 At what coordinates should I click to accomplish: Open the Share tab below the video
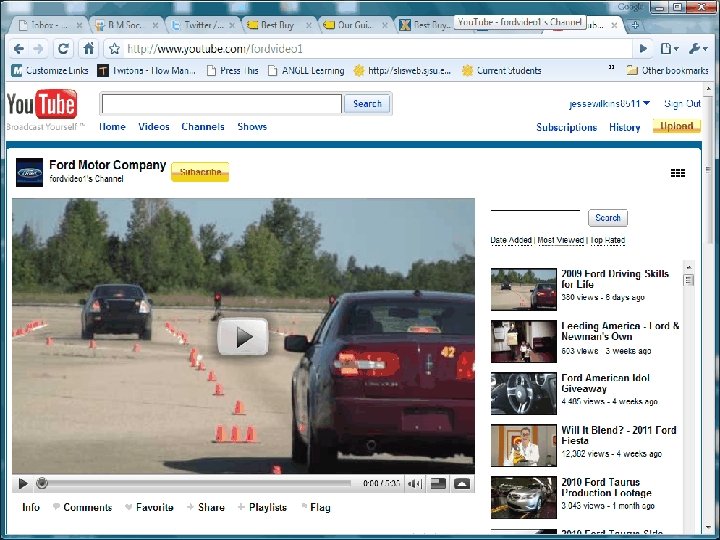[206, 507]
